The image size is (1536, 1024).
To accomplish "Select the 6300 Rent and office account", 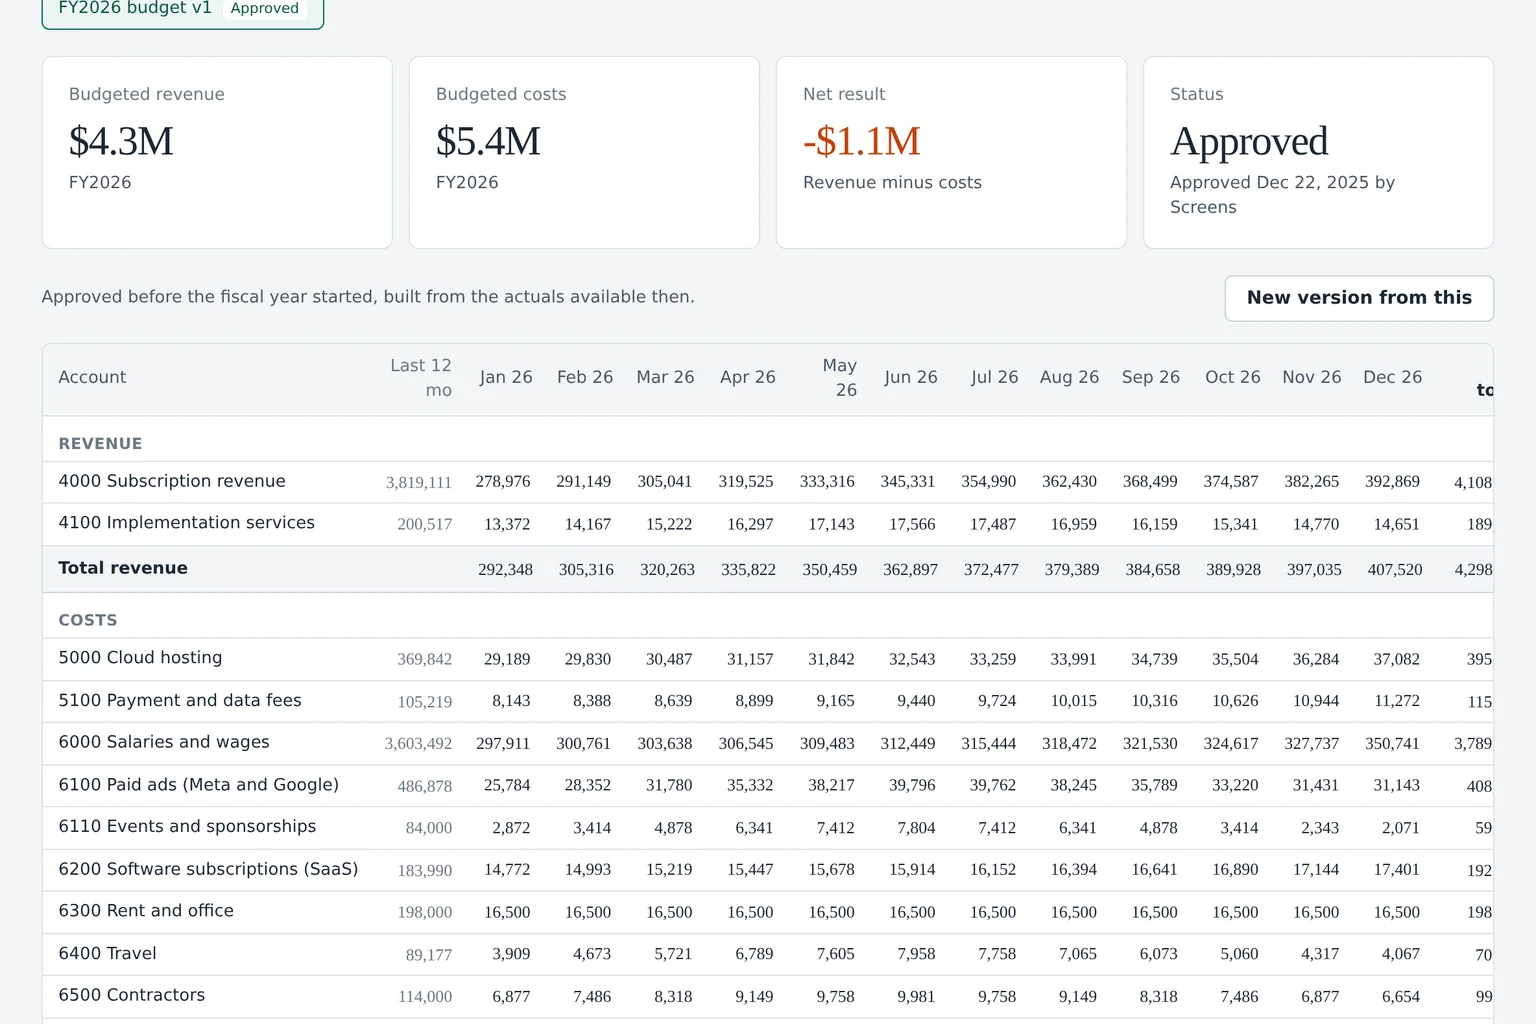I will coord(146,911).
